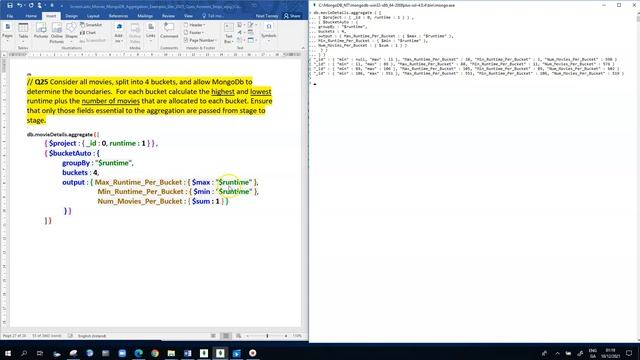Open the Windows Start menu
The image size is (640, 360).
(x=8, y=353)
